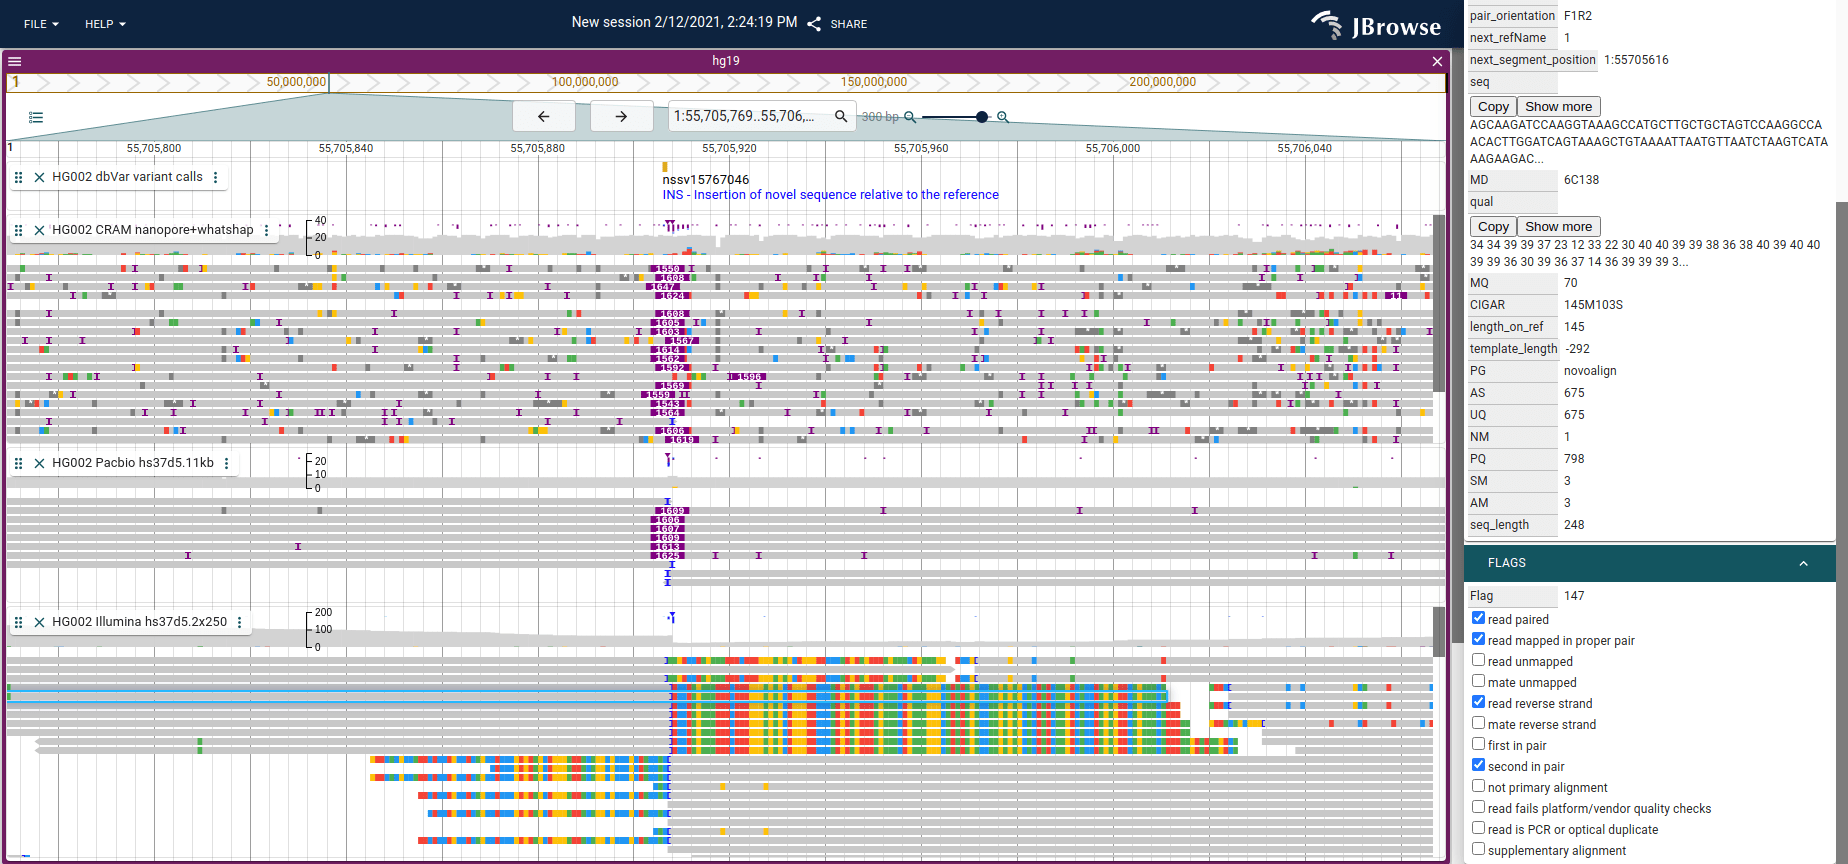This screenshot has height=864, width=1848.
Task: Show more of the seq value
Action: point(1558,107)
